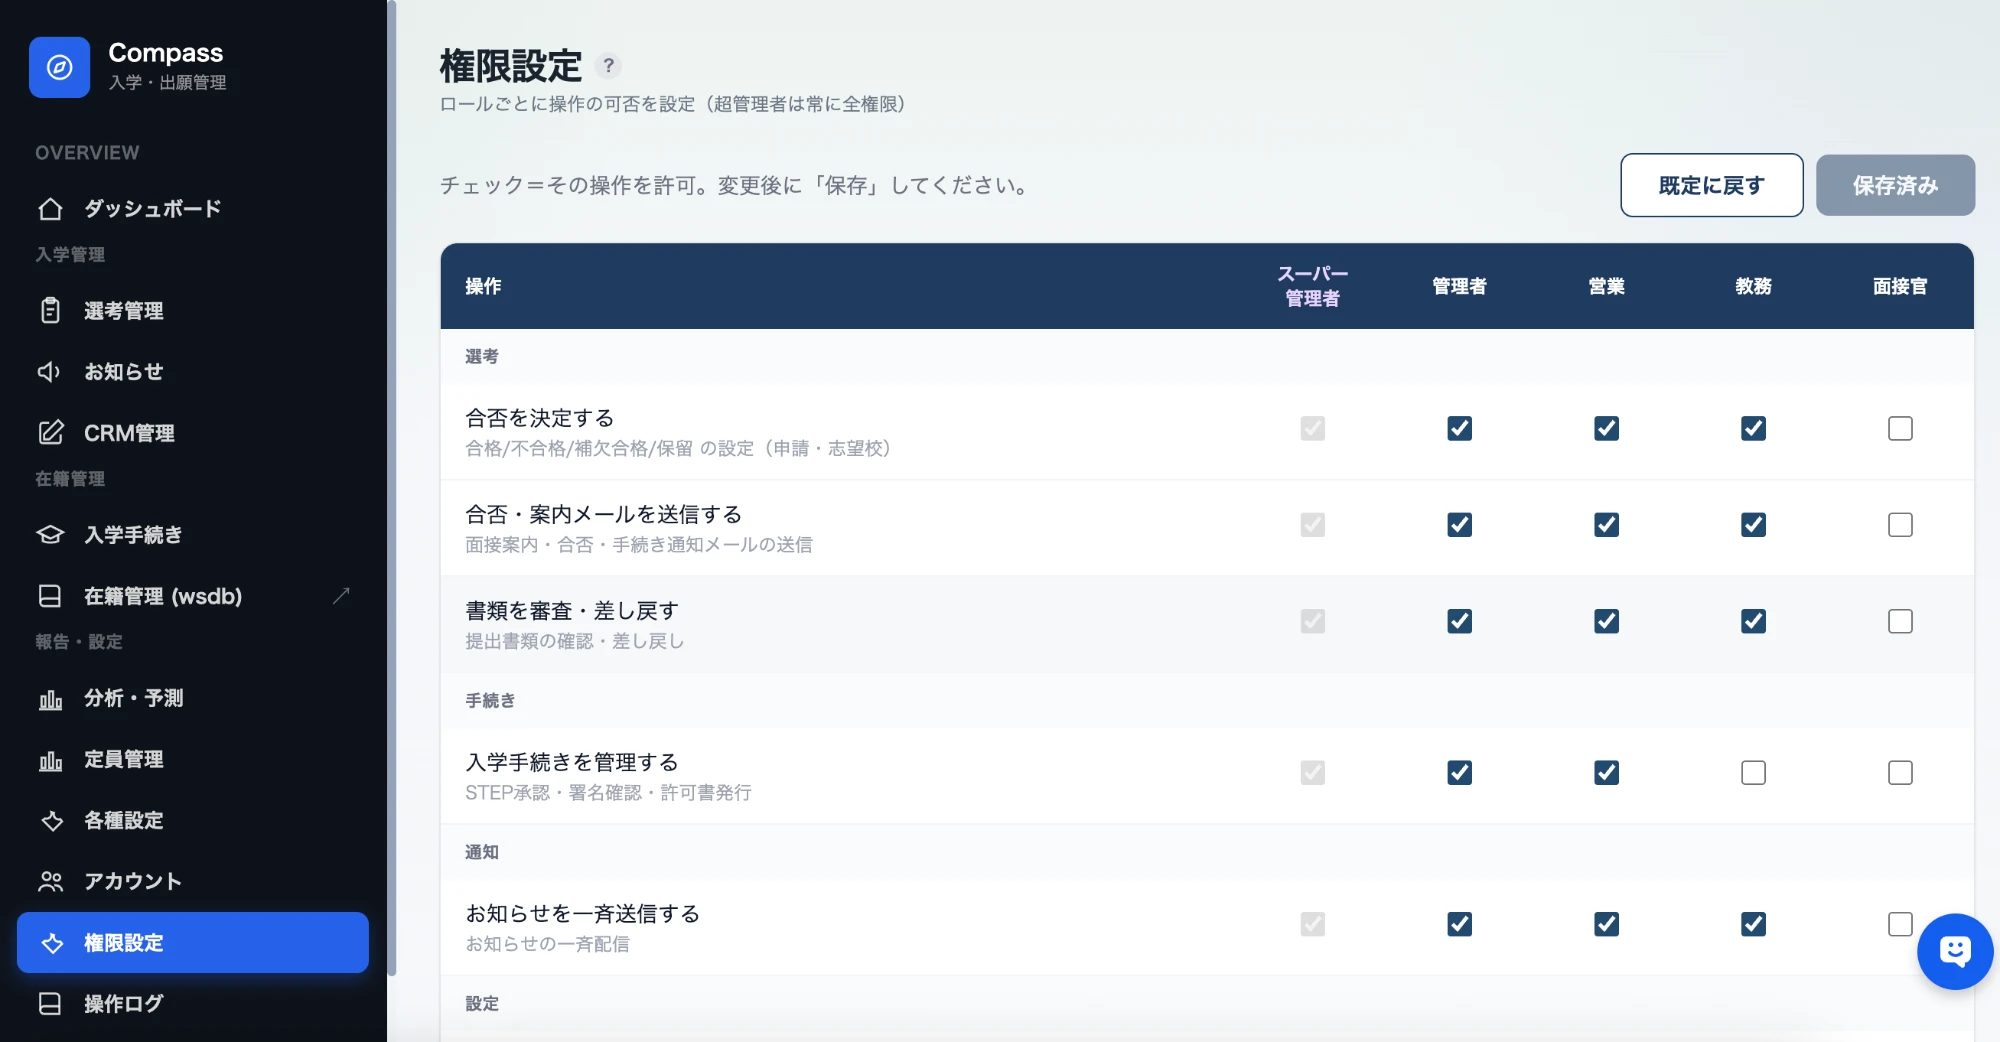
Task: Click the 教務 column header
Action: coord(1753,286)
